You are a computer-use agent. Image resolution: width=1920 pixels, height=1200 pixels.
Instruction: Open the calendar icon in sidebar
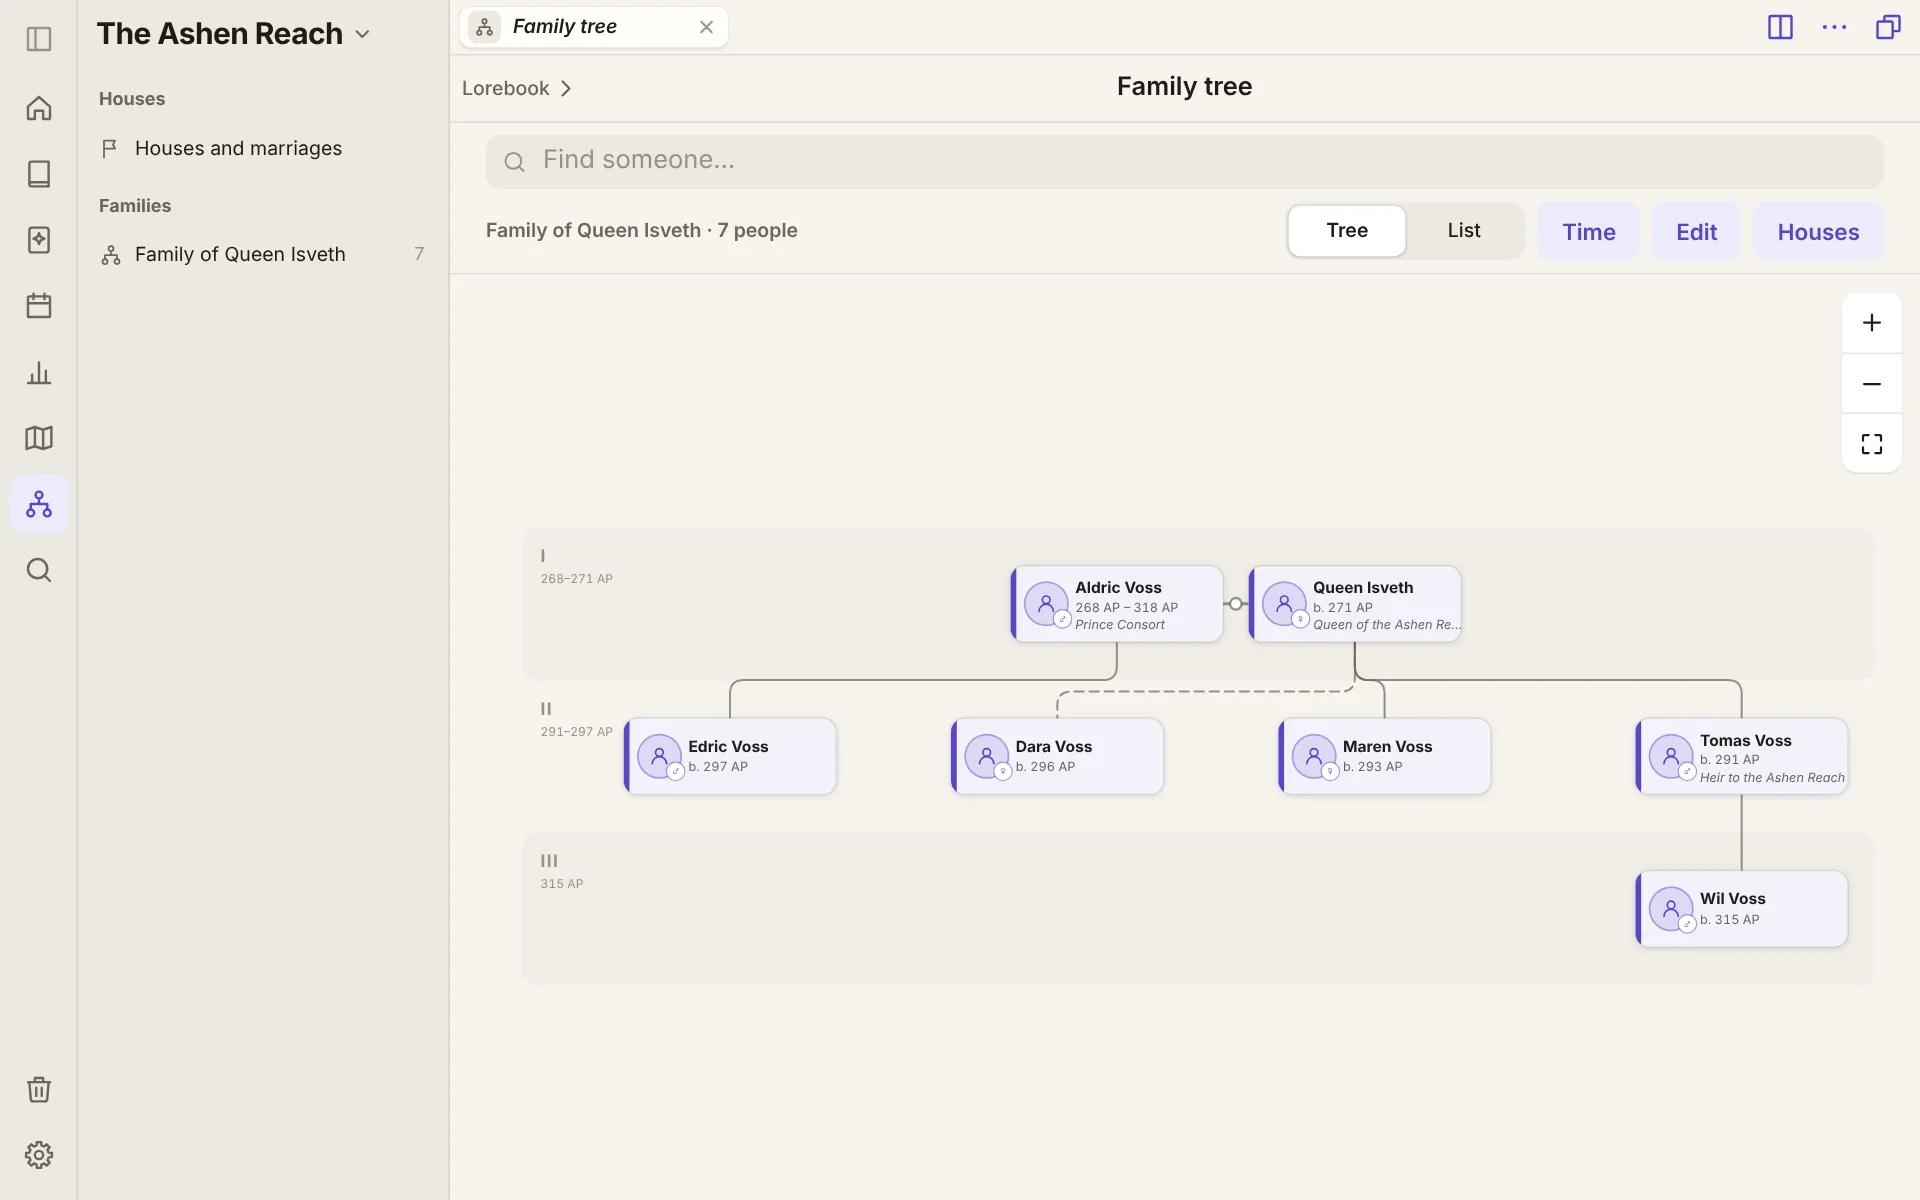[39, 306]
